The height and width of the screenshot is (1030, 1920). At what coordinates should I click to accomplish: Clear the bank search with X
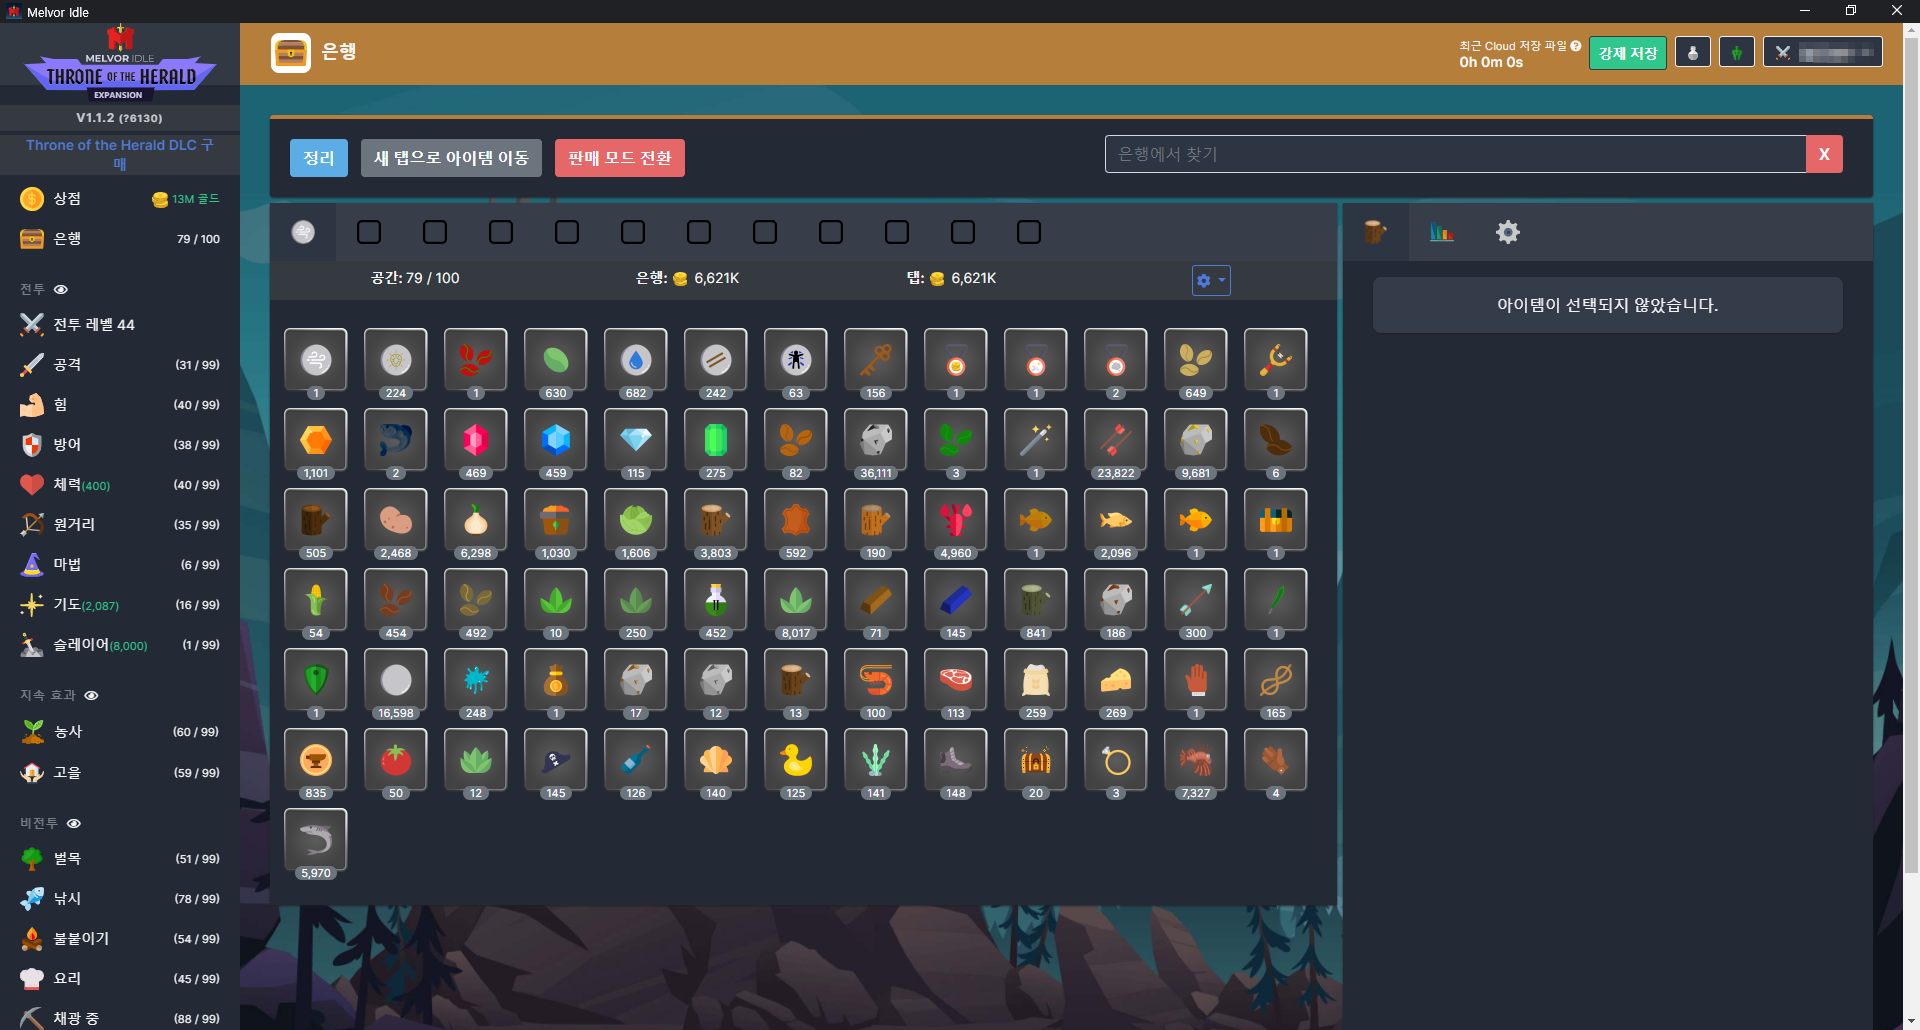[1824, 154]
